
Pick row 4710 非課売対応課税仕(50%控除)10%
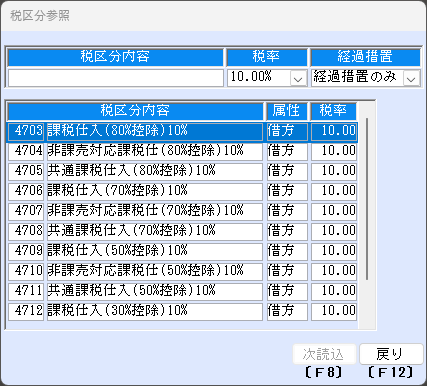tap(182, 271)
